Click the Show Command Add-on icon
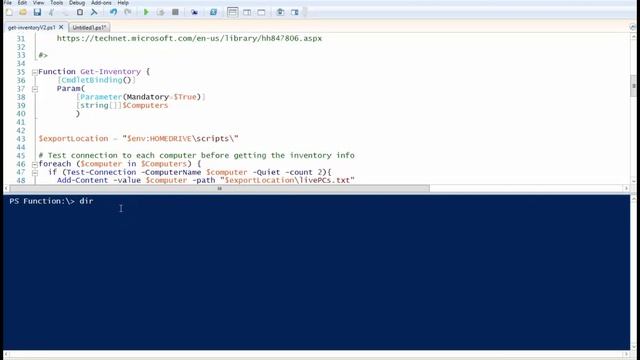The width and height of the screenshot is (640, 360). (x=295, y=12)
